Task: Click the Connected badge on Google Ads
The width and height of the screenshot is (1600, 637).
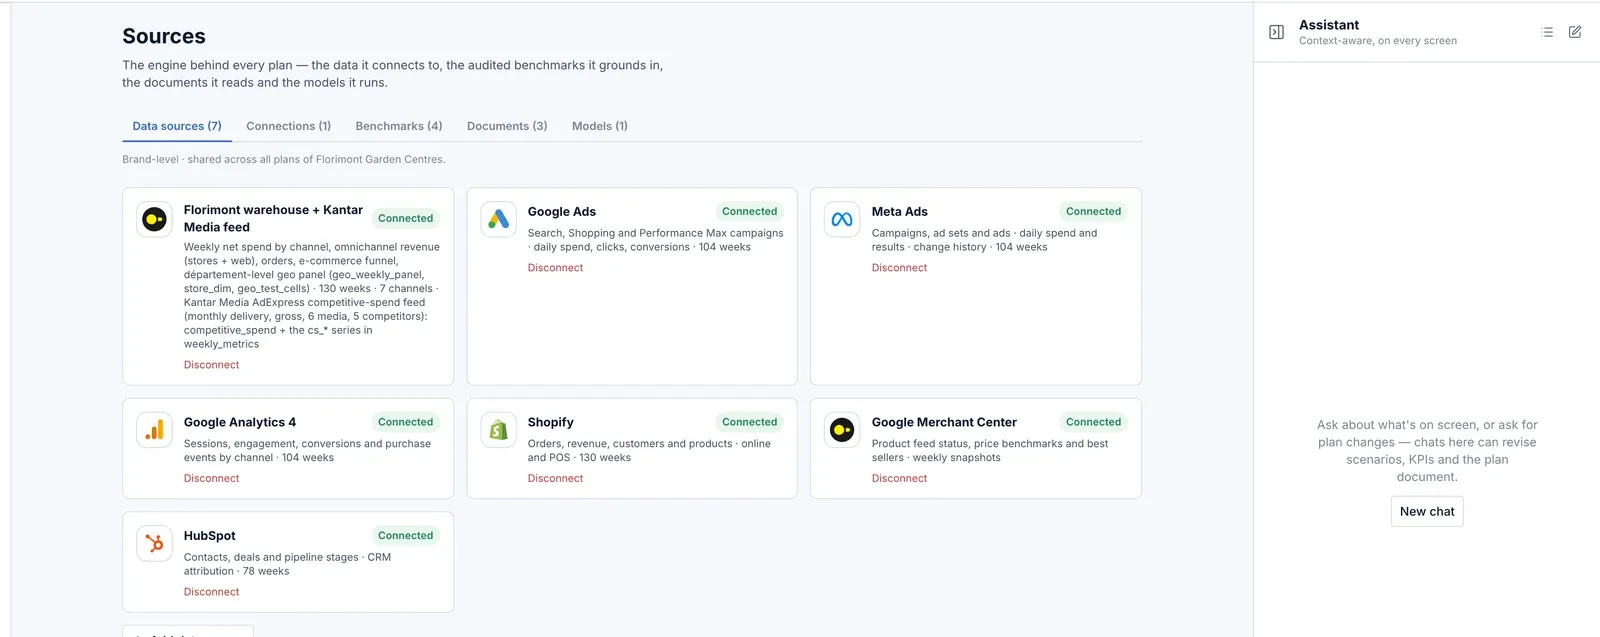Action: tap(749, 212)
